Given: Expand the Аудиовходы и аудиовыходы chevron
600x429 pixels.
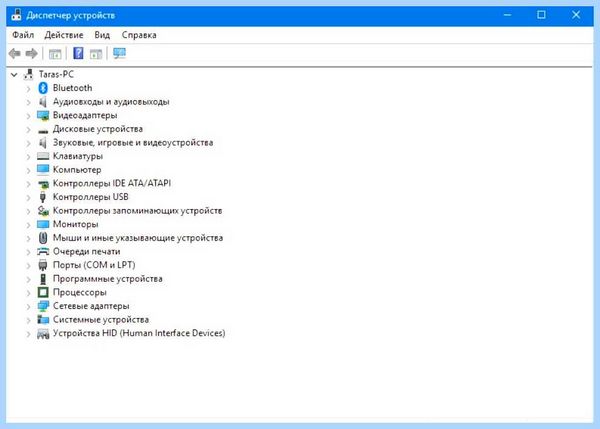Looking at the screenshot, I should click(x=29, y=102).
